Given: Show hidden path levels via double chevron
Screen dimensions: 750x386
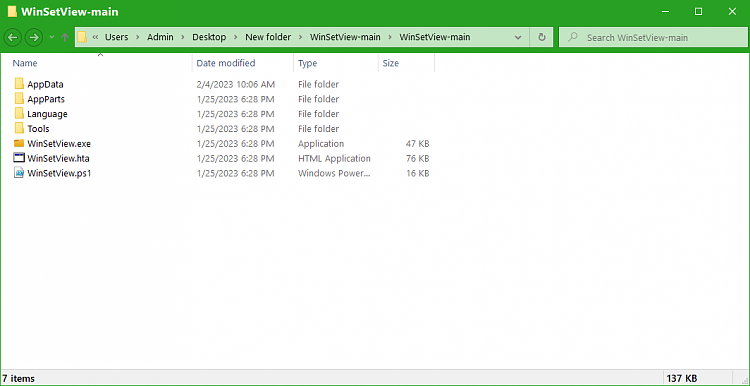Looking at the screenshot, I should pos(96,37).
